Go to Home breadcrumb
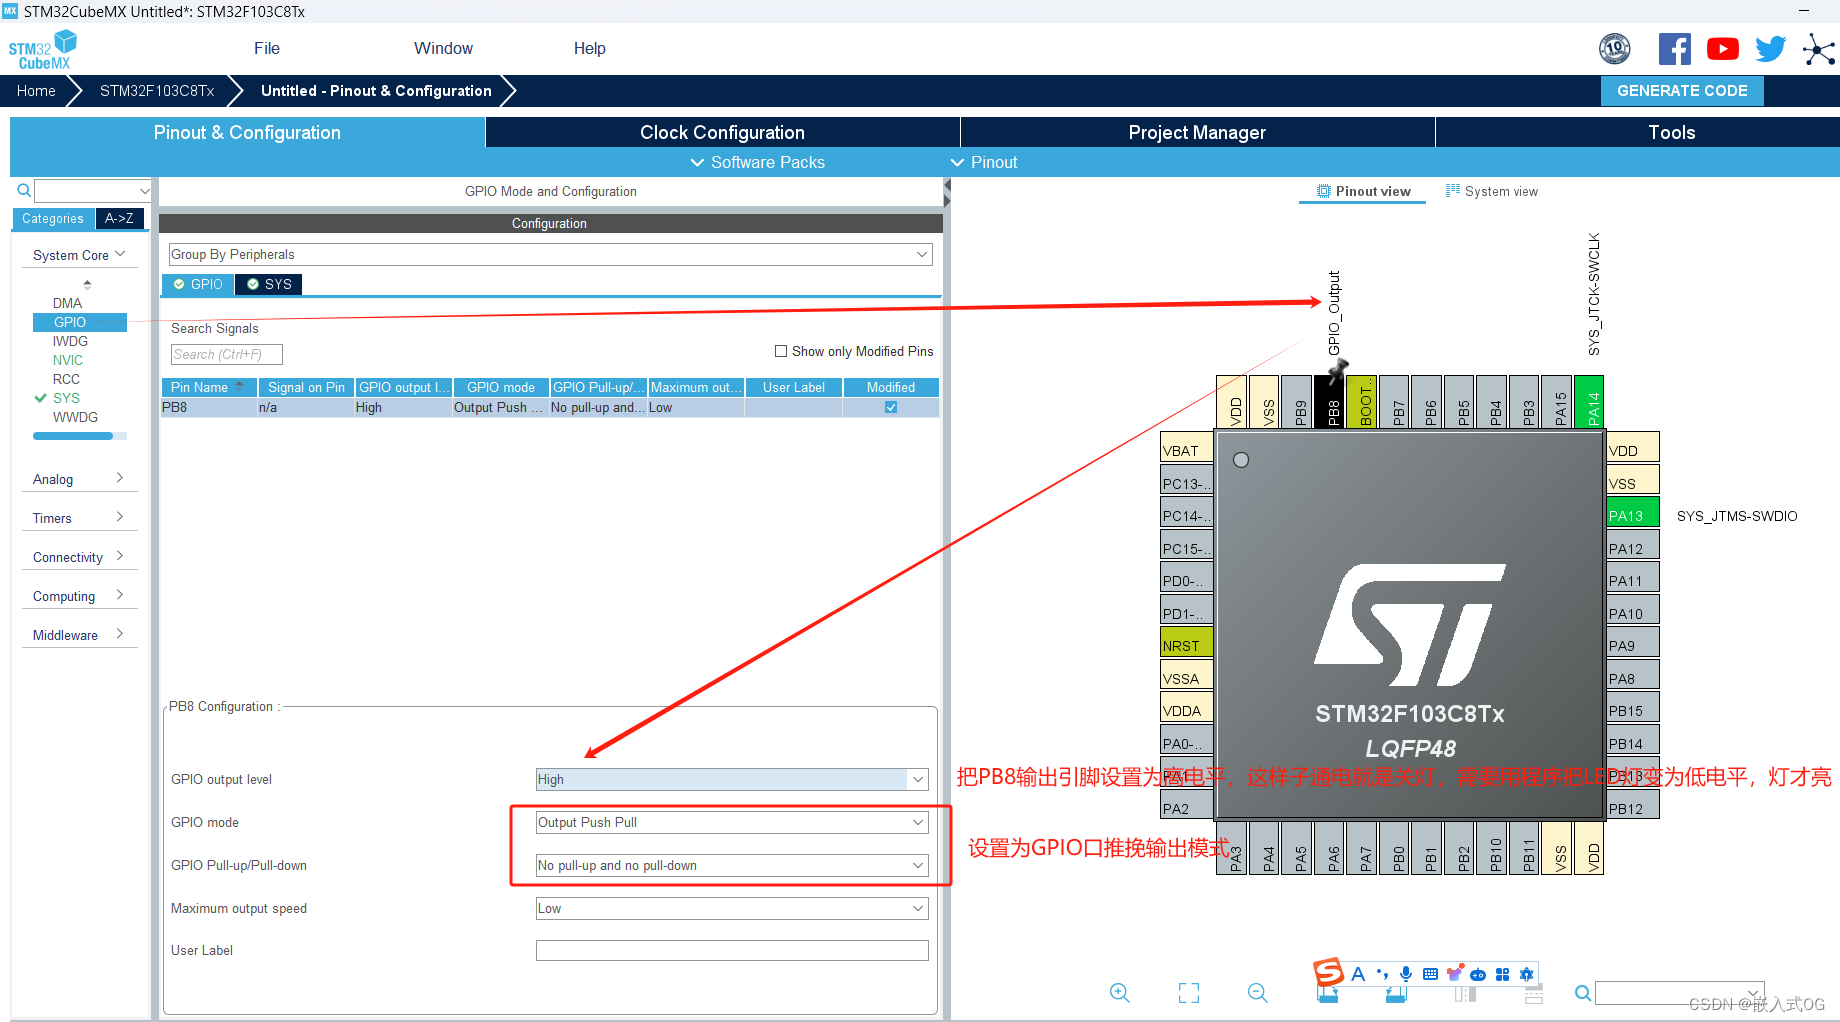The width and height of the screenshot is (1840, 1022). pos(36,90)
